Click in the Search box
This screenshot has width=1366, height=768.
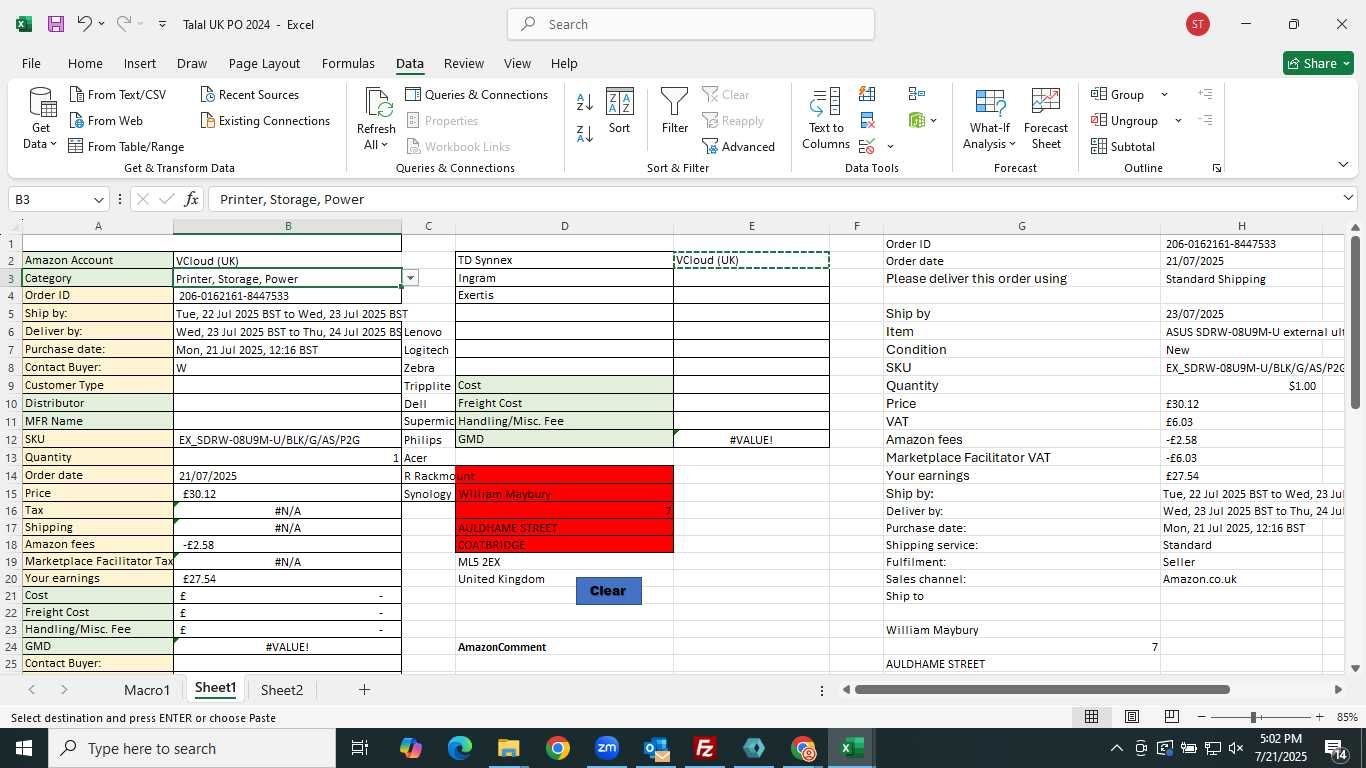point(691,24)
